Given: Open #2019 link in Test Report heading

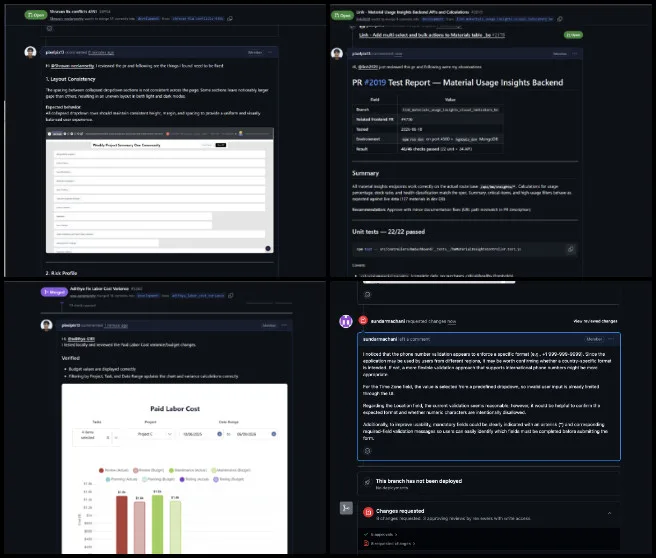Looking at the screenshot, I should pyautogui.click(x=375, y=82).
